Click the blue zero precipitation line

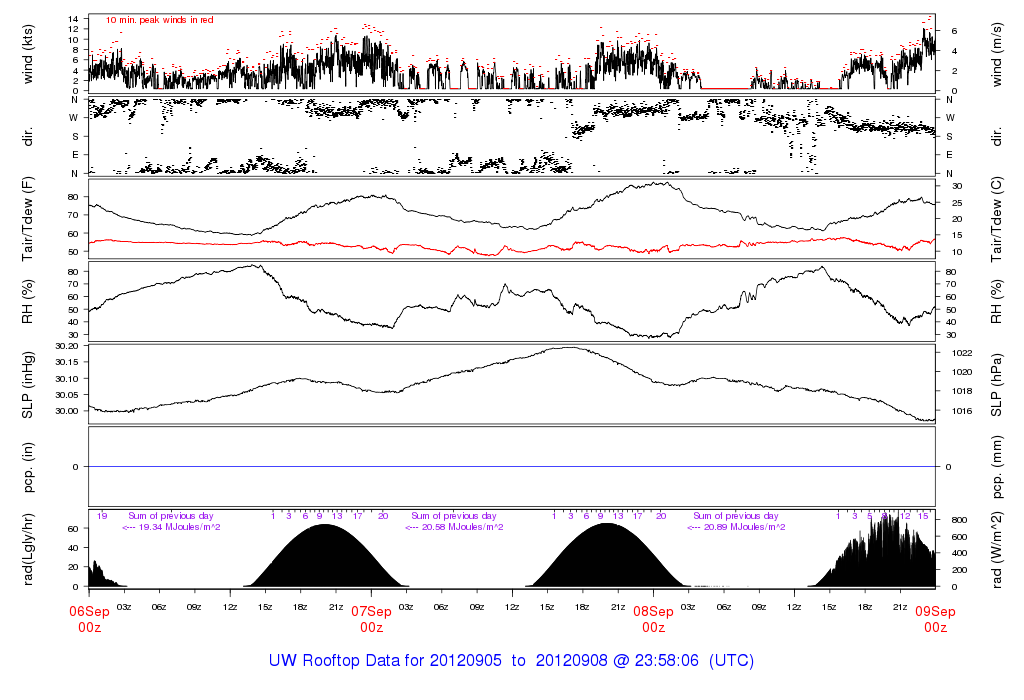click(x=511, y=467)
